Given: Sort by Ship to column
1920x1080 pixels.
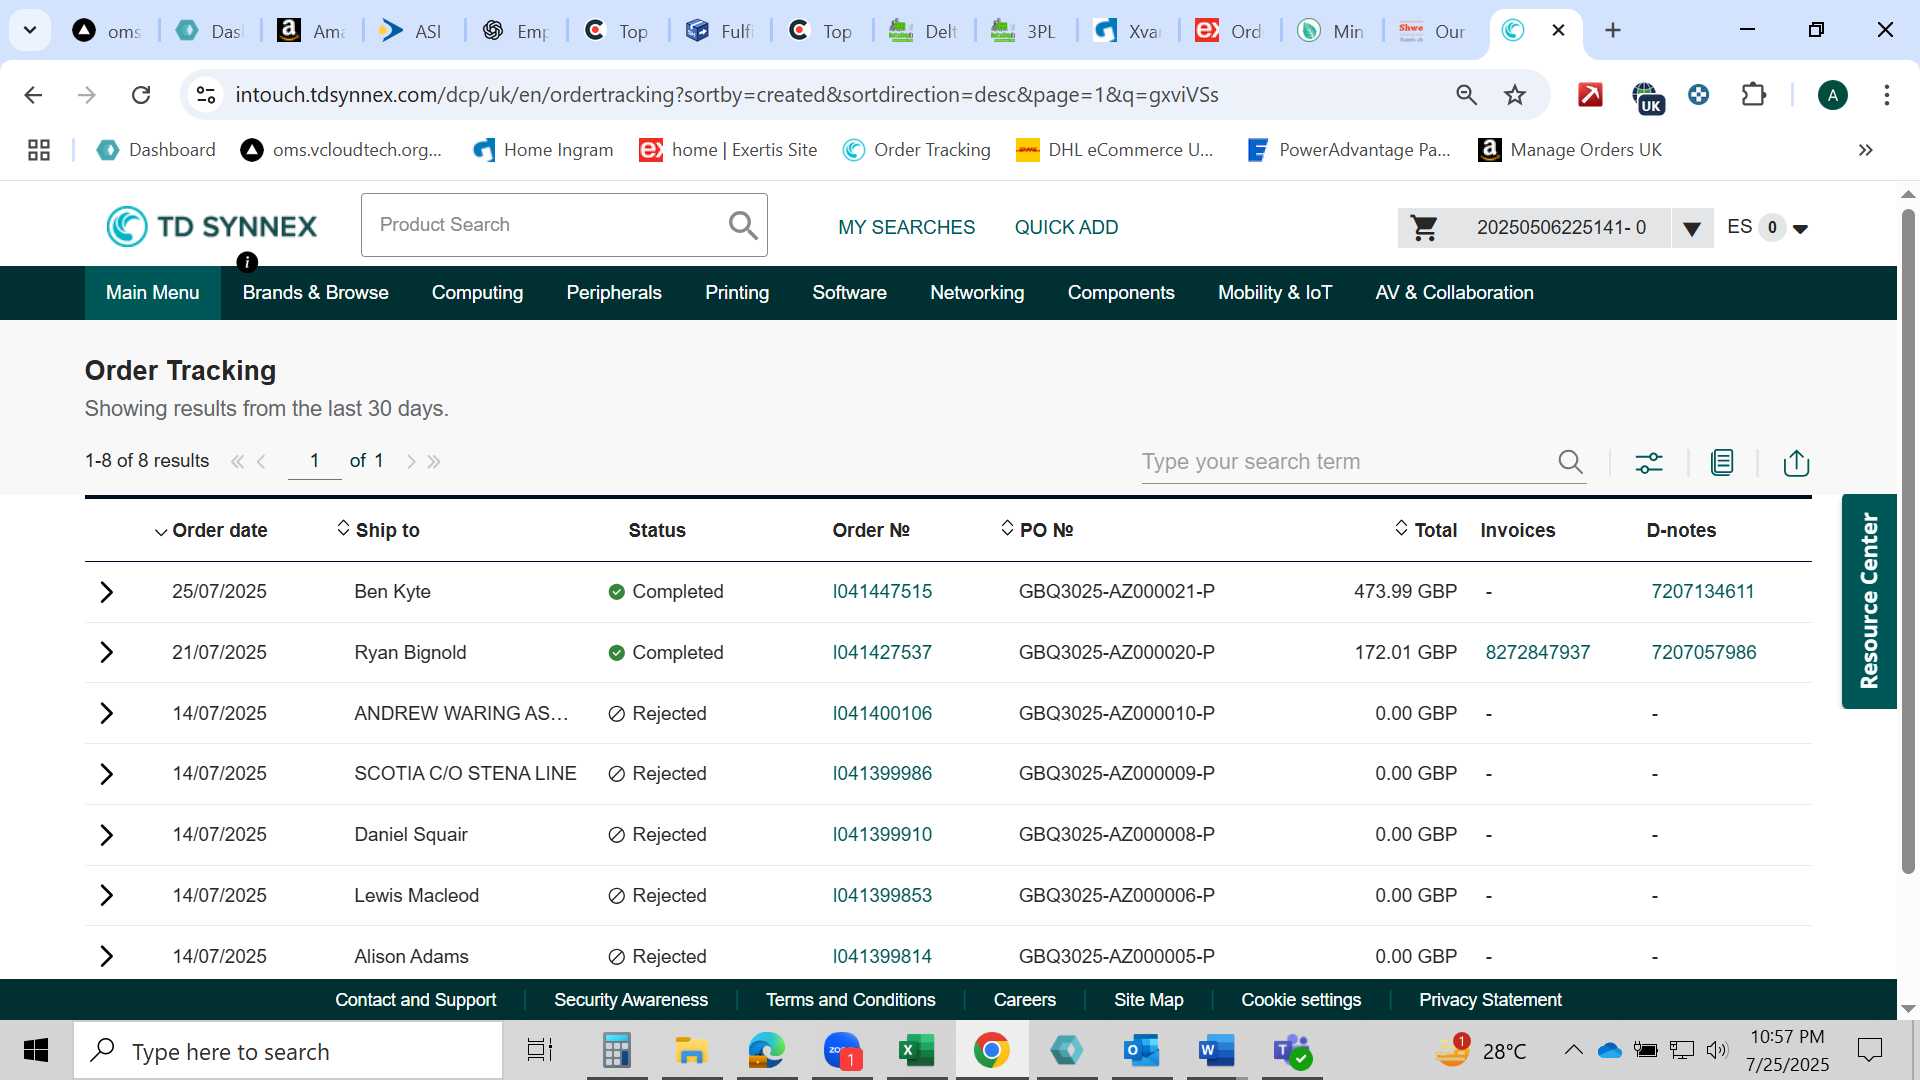Looking at the screenshot, I should point(378,530).
